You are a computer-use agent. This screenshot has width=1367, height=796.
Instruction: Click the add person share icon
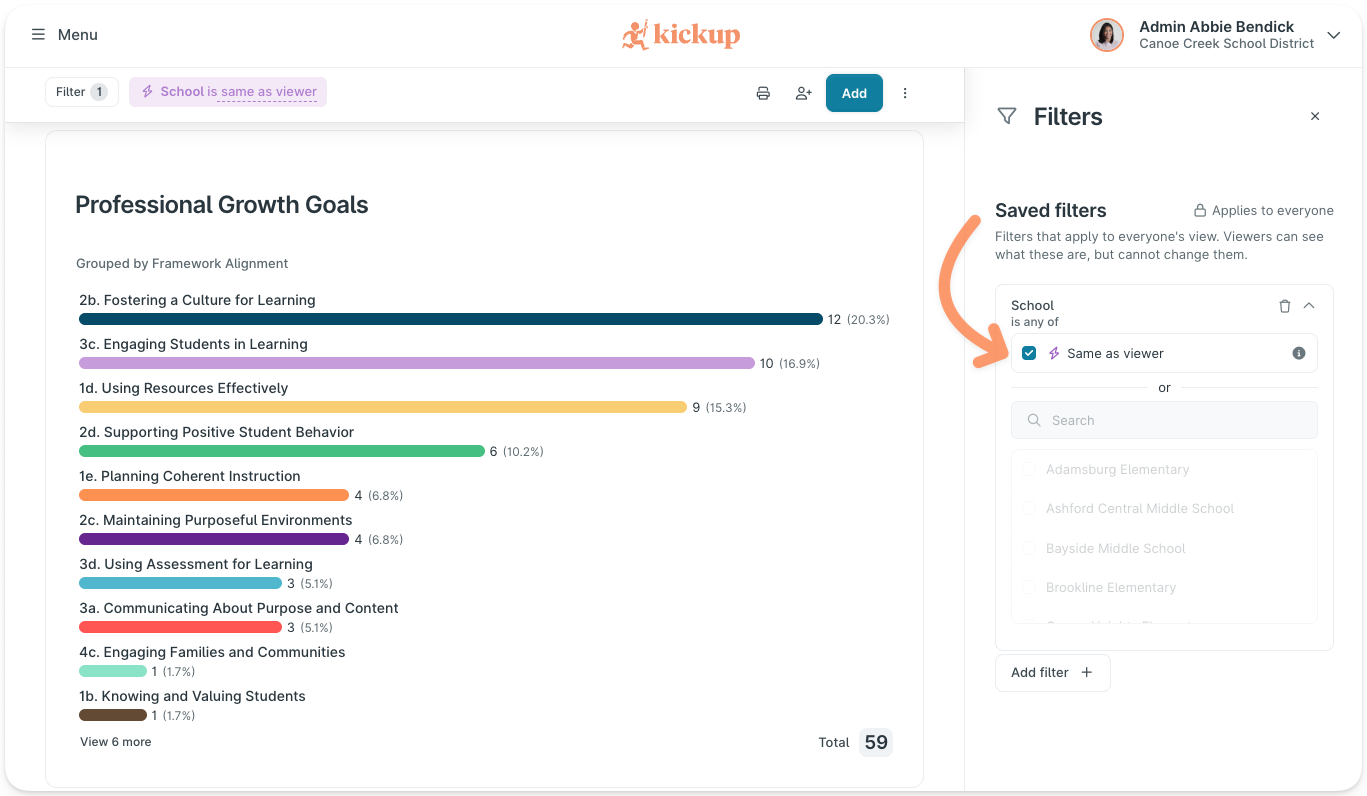(x=803, y=93)
